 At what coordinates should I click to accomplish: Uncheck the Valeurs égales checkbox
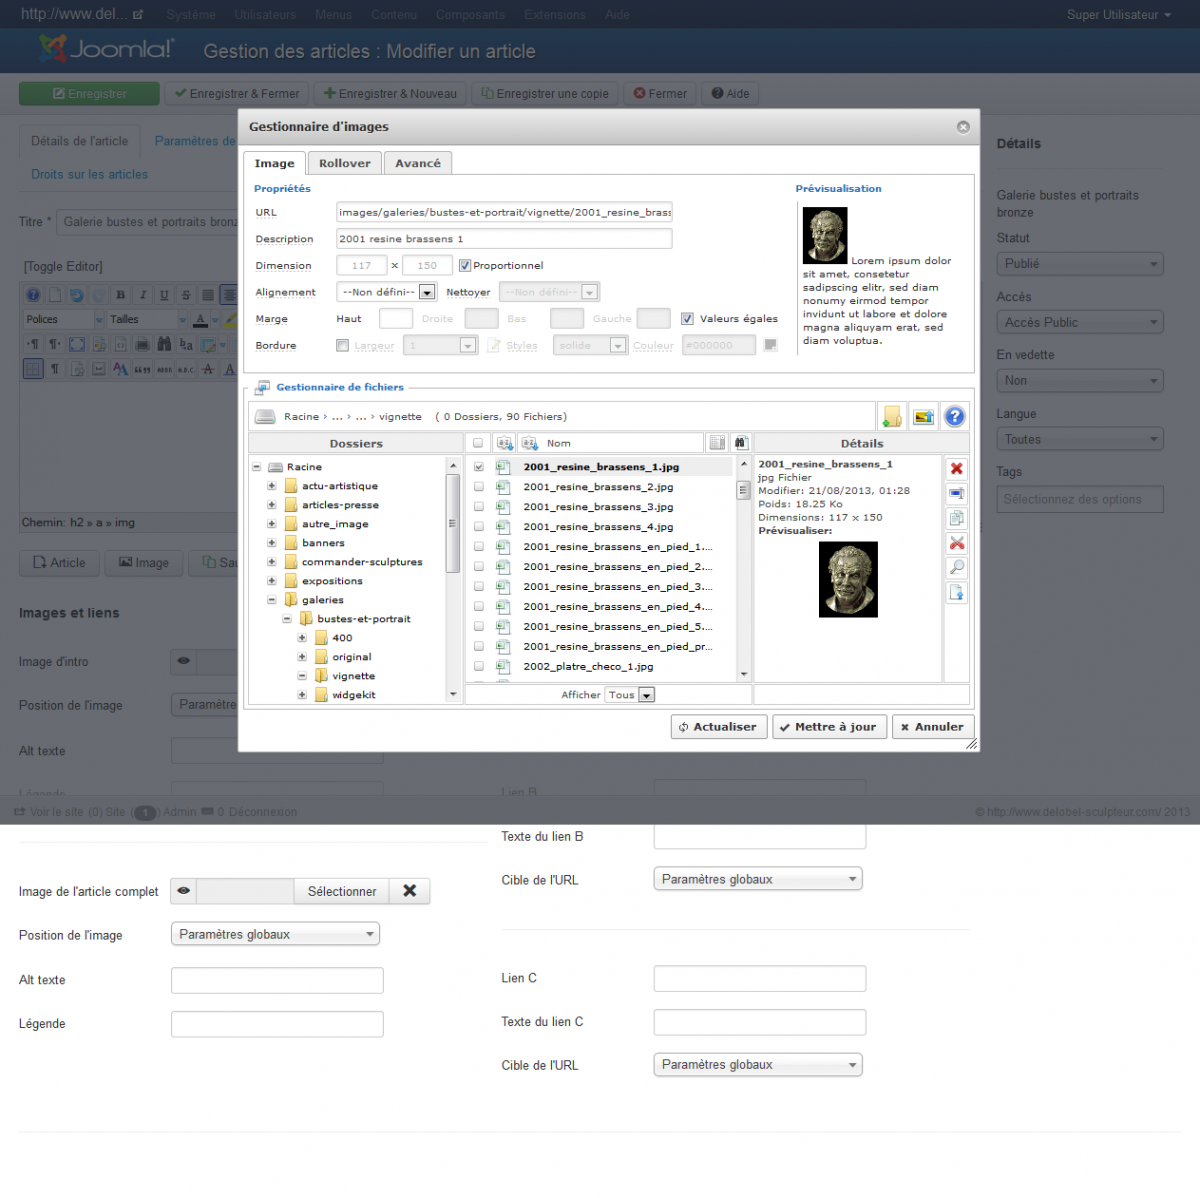coord(687,319)
